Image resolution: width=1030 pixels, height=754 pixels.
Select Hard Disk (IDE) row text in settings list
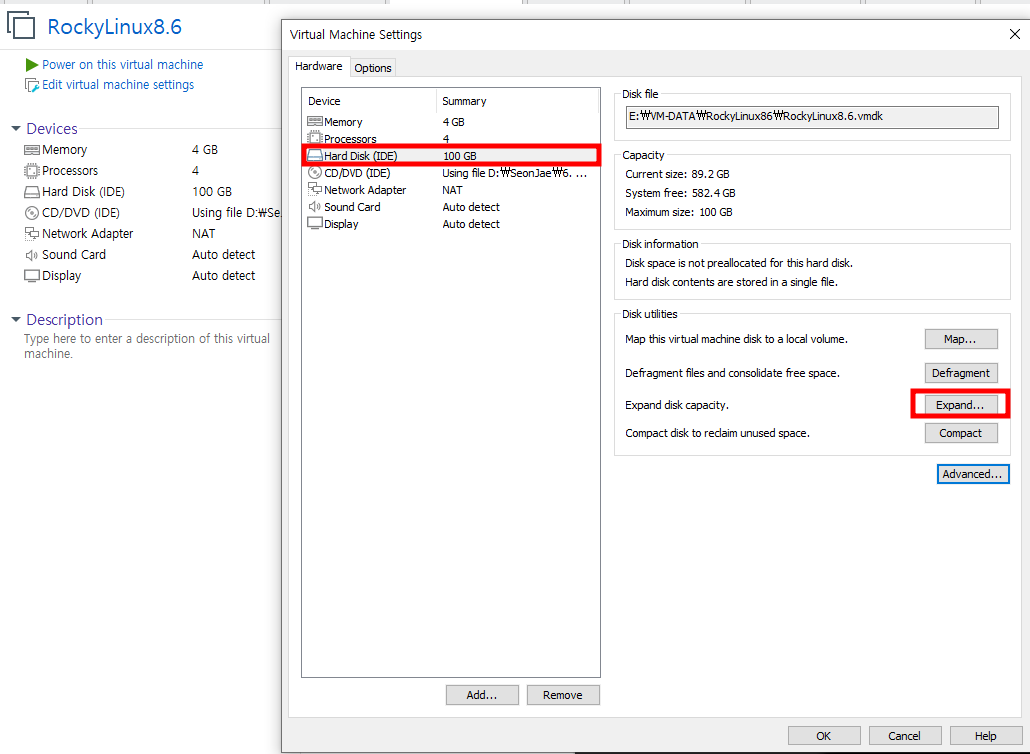(361, 156)
